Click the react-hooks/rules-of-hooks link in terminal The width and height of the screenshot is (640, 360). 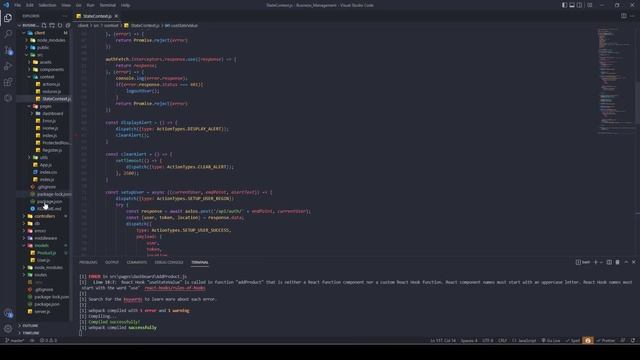(x=175, y=288)
